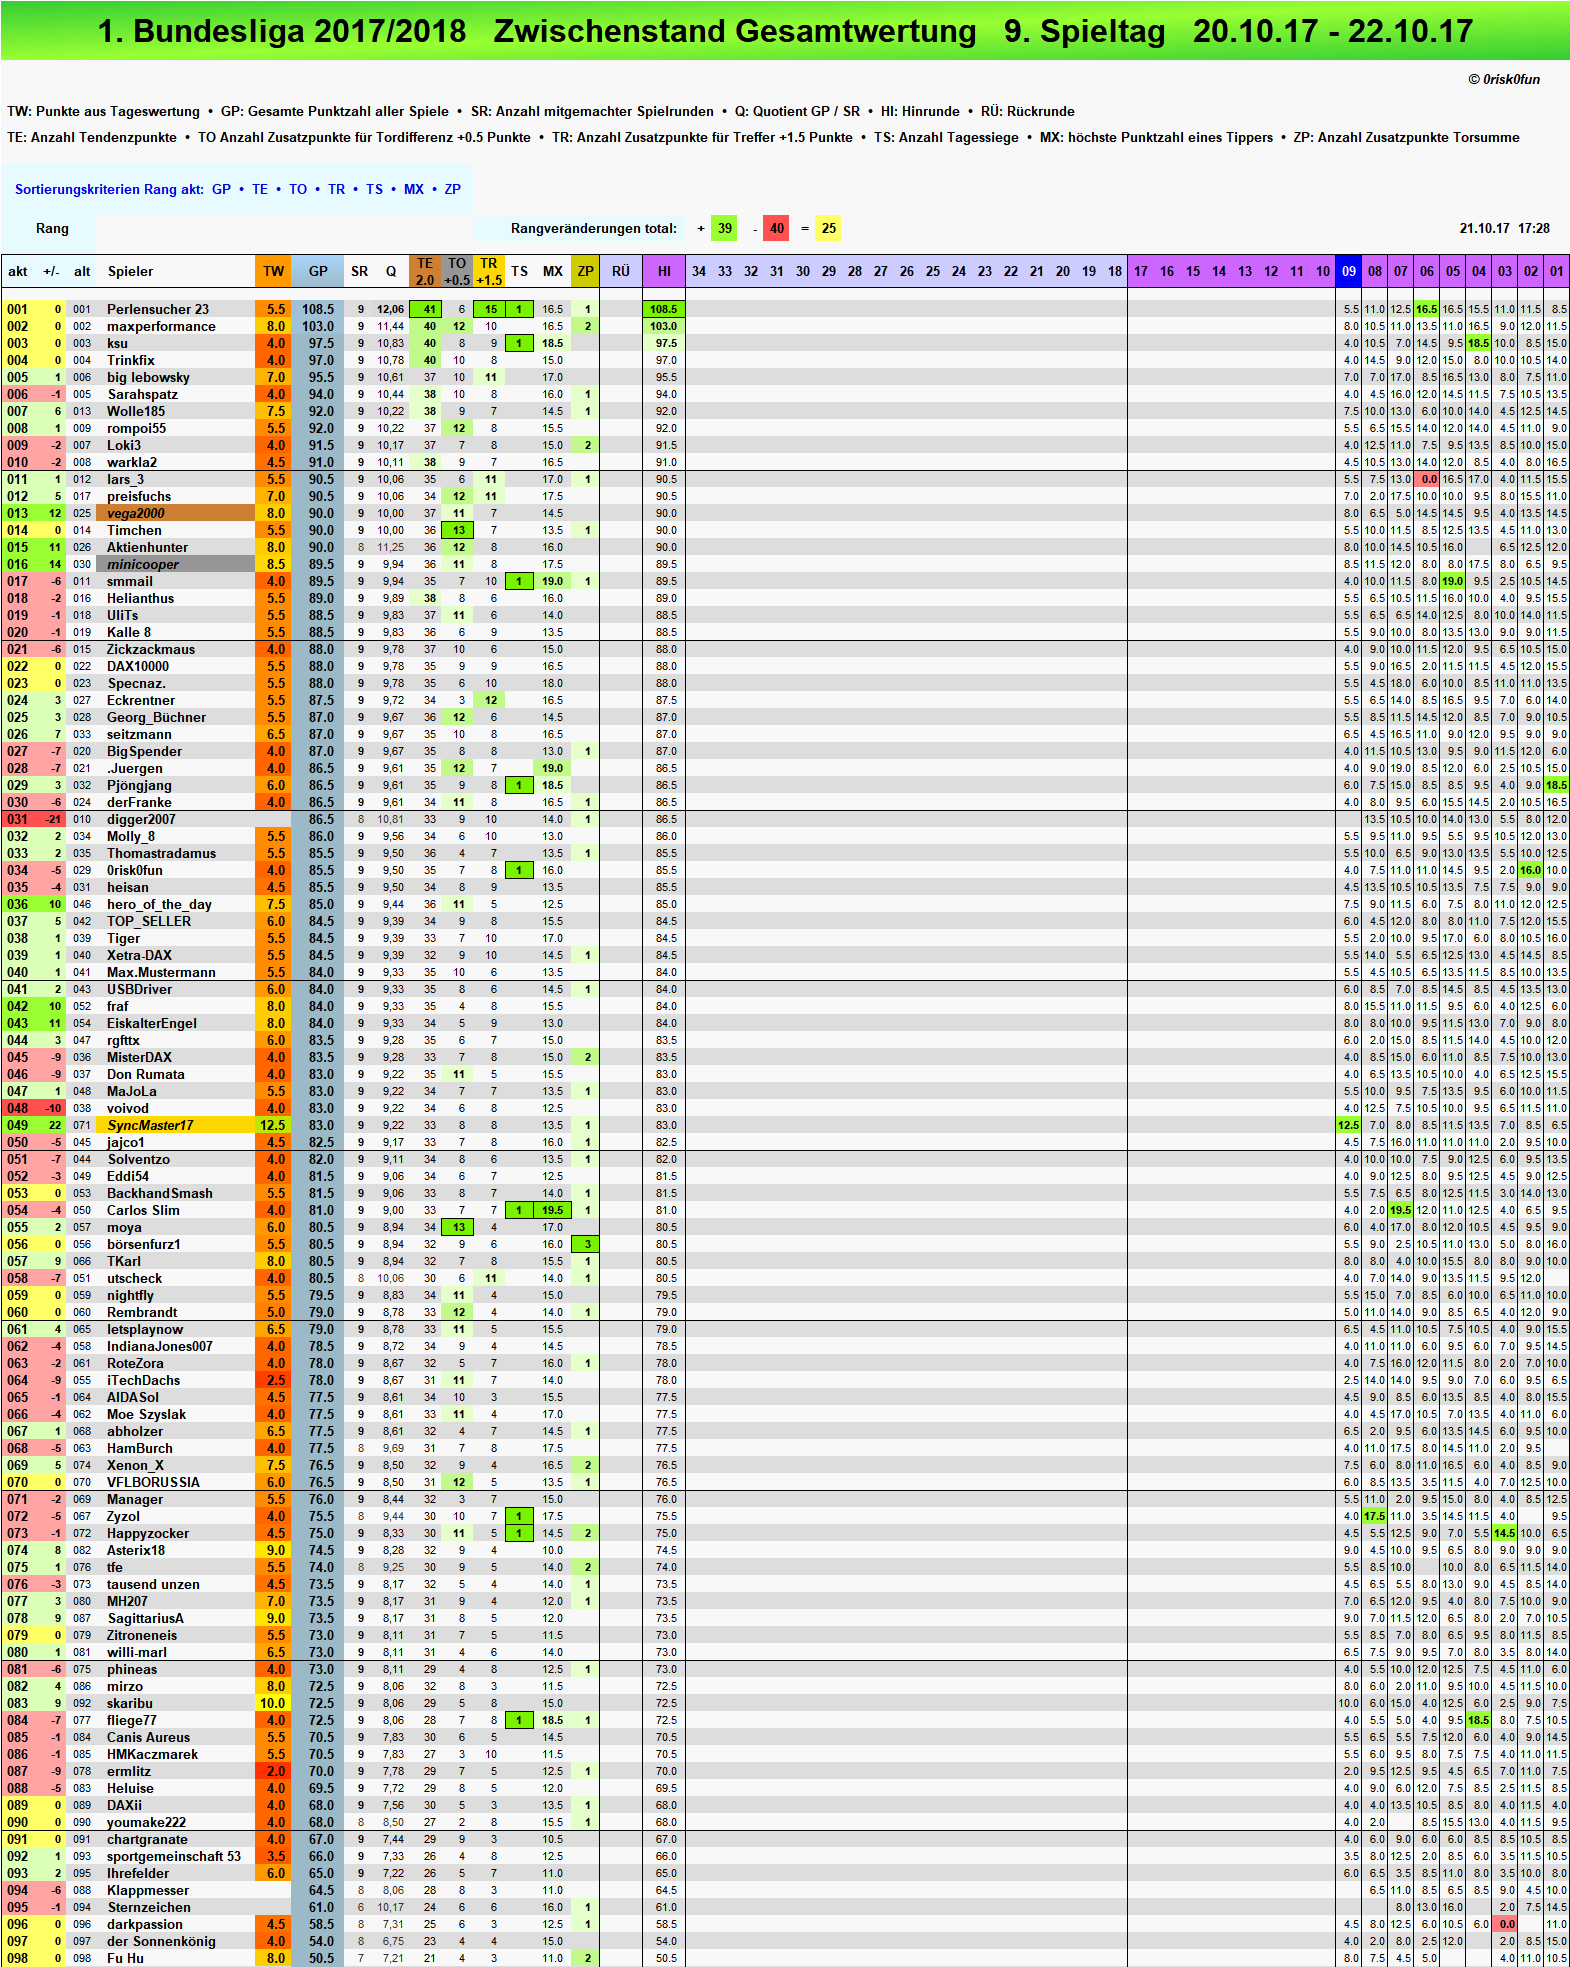Click player Aktienhunter
1570x1967 pixels.
(148, 547)
